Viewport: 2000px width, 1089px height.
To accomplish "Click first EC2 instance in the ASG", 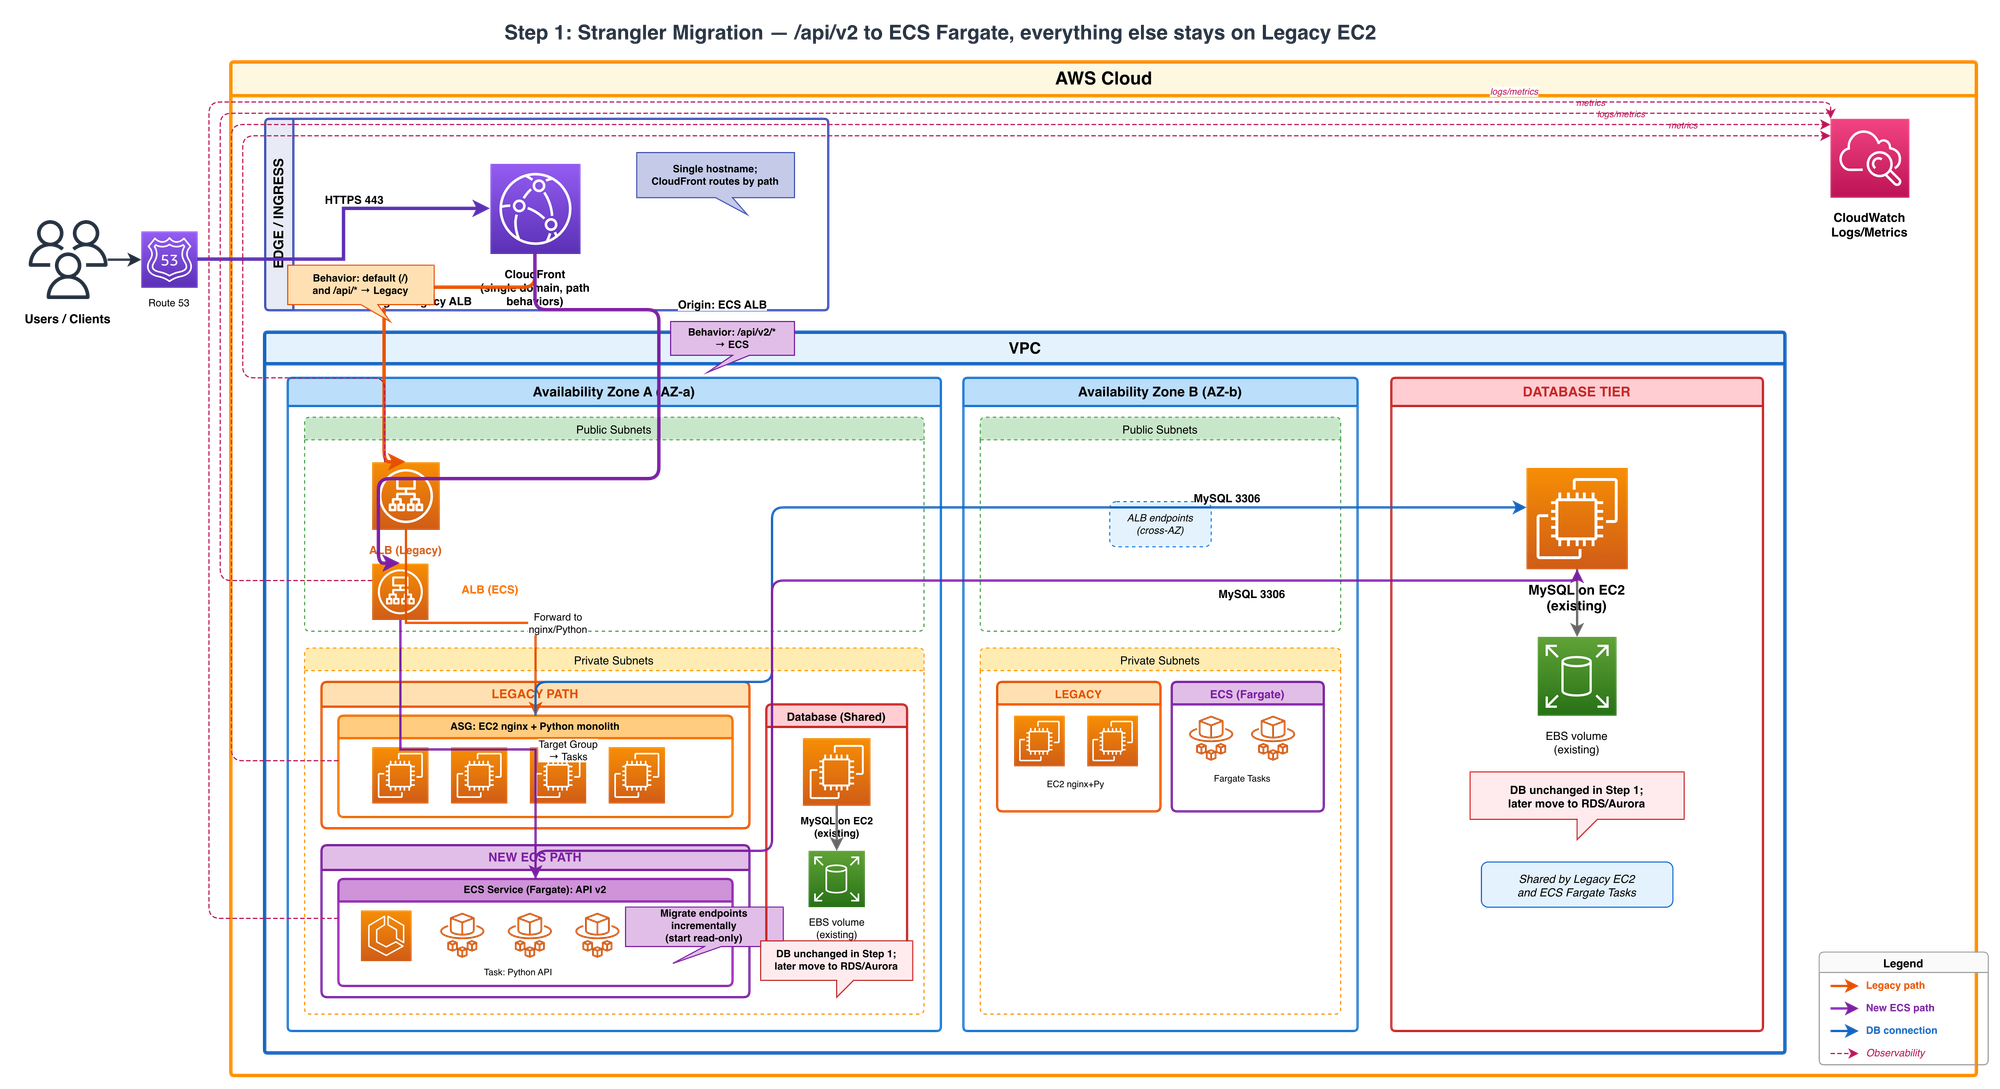I will [x=400, y=775].
